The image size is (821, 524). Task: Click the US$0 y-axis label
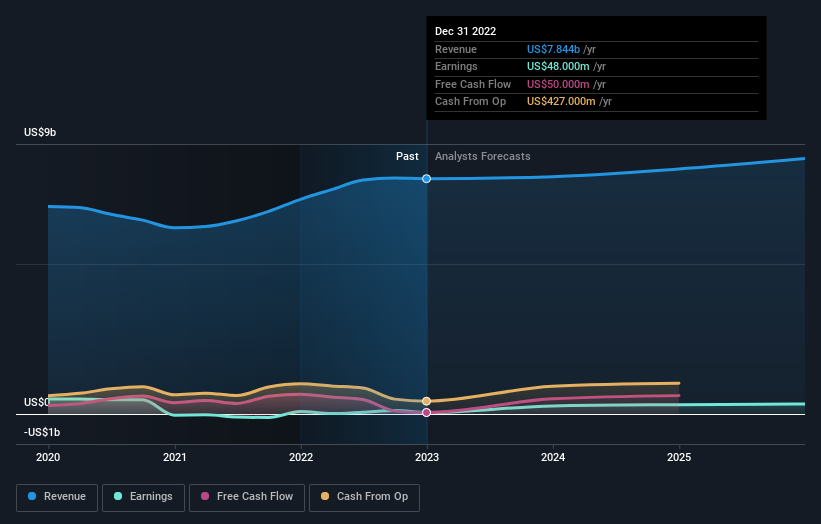tap(37, 403)
